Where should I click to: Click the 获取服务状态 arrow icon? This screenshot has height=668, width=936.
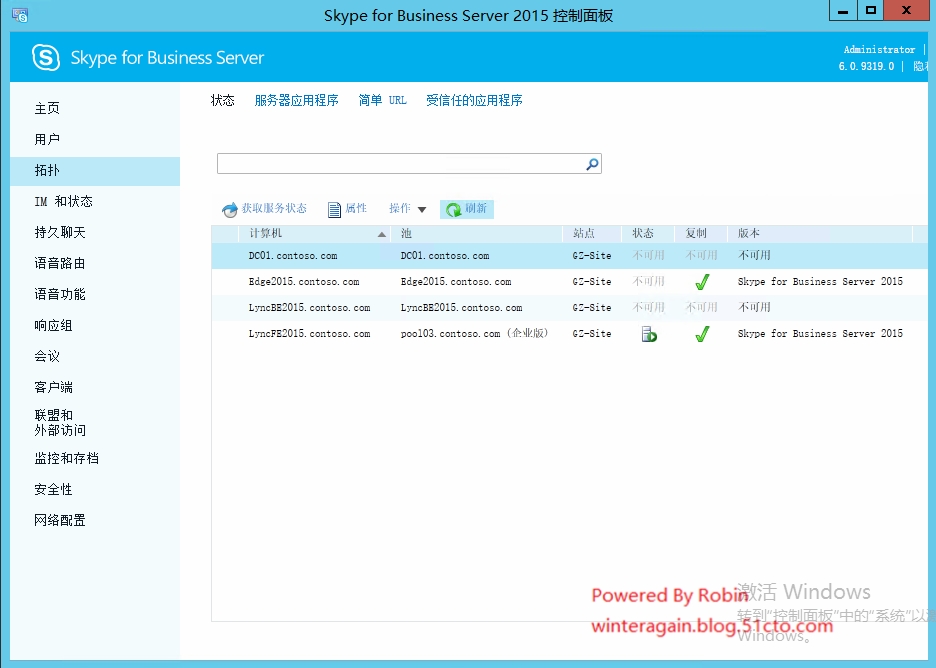coord(229,210)
